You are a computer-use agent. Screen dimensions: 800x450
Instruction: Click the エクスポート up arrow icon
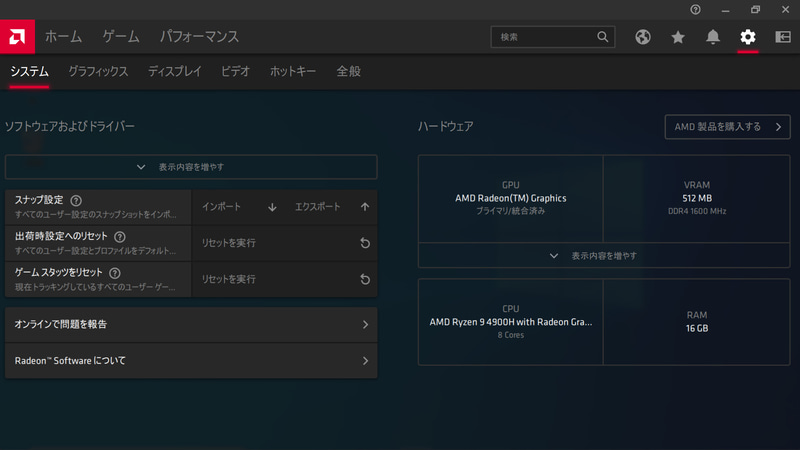click(x=365, y=207)
